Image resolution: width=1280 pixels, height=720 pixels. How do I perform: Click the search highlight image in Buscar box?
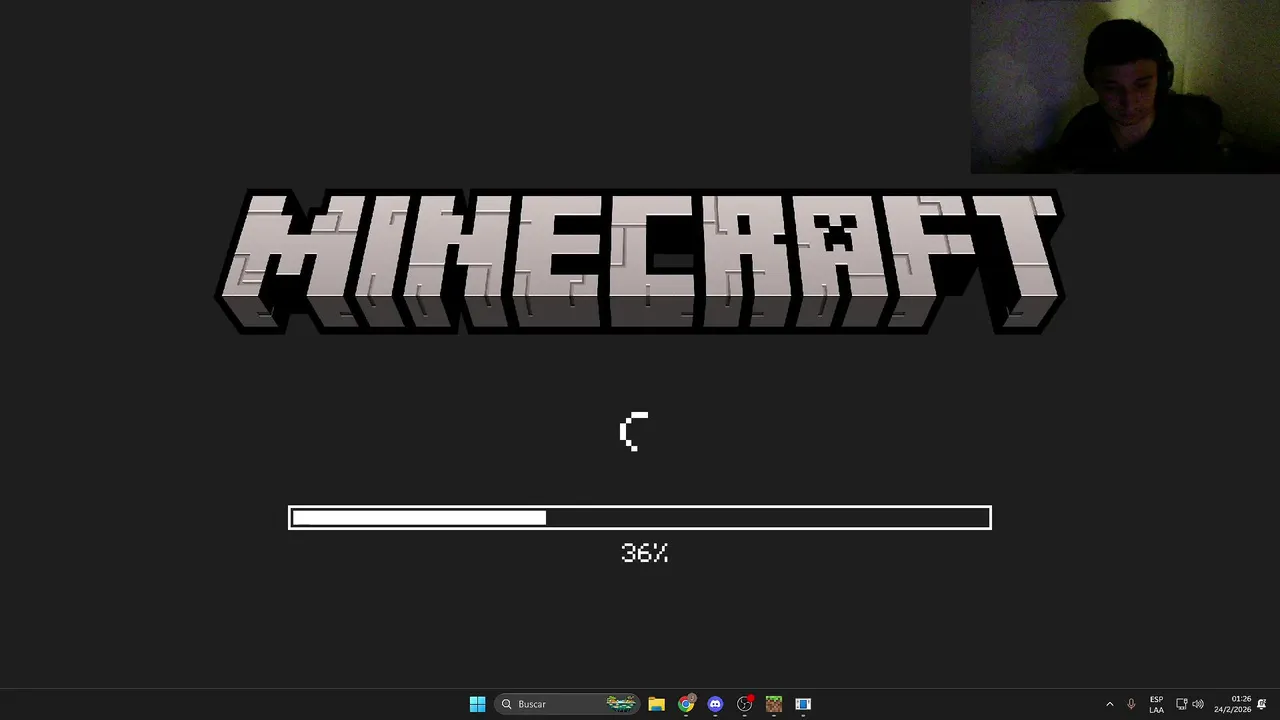[x=621, y=704]
